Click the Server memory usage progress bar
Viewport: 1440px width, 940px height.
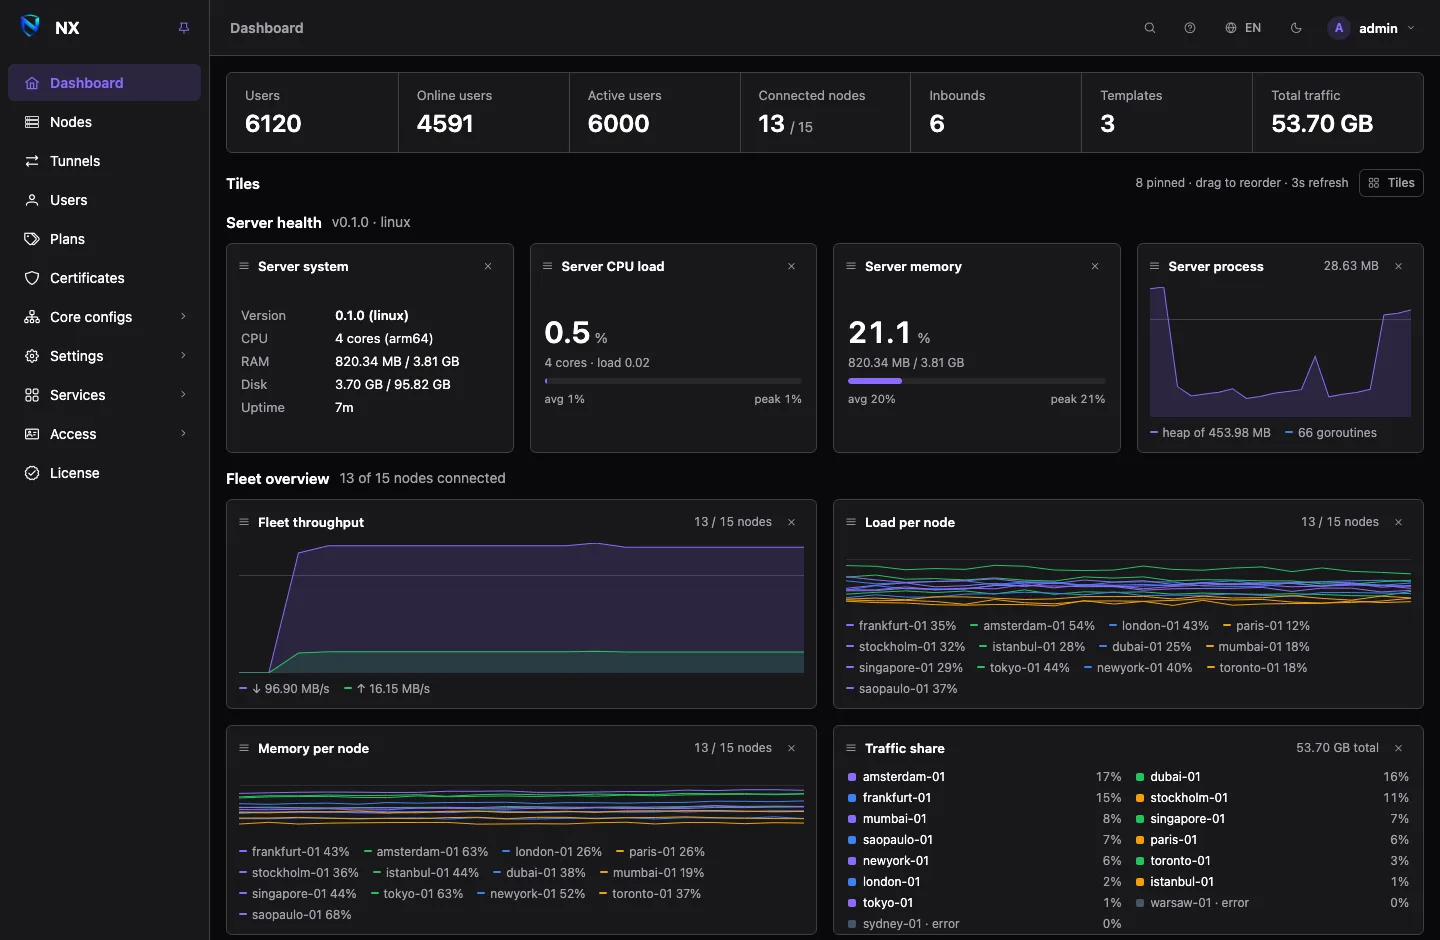click(x=976, y=381)
